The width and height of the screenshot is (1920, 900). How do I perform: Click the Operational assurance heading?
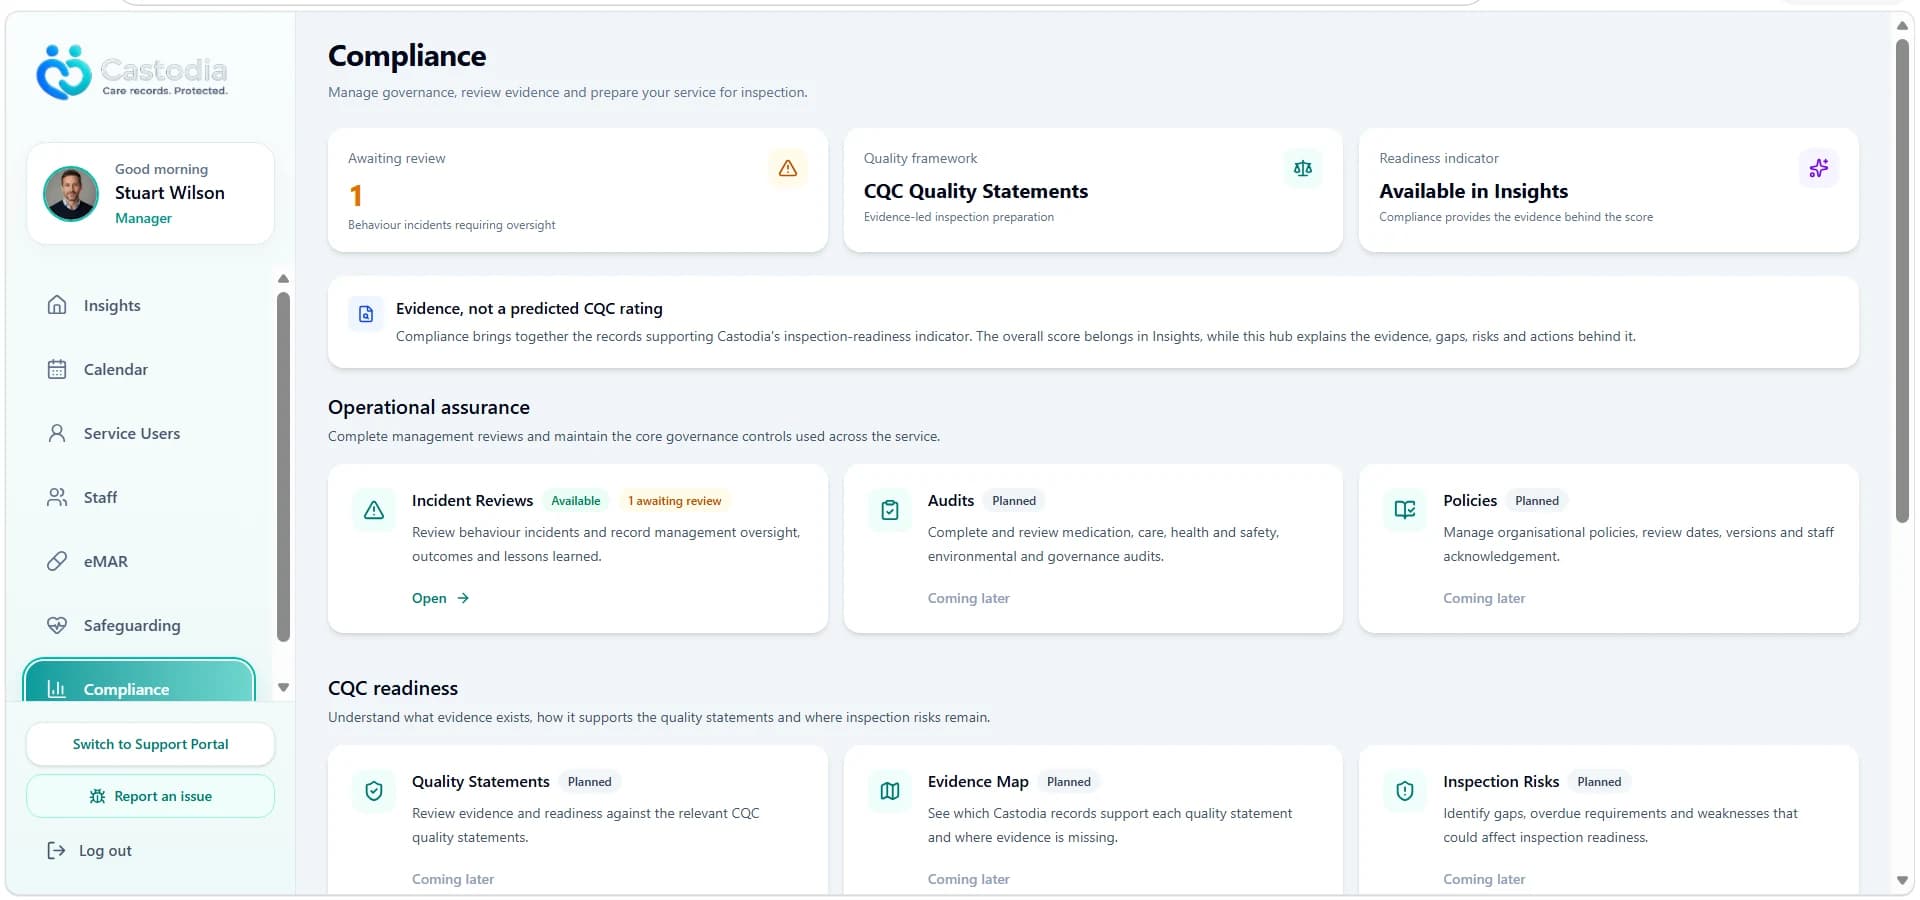click(429, 407)
